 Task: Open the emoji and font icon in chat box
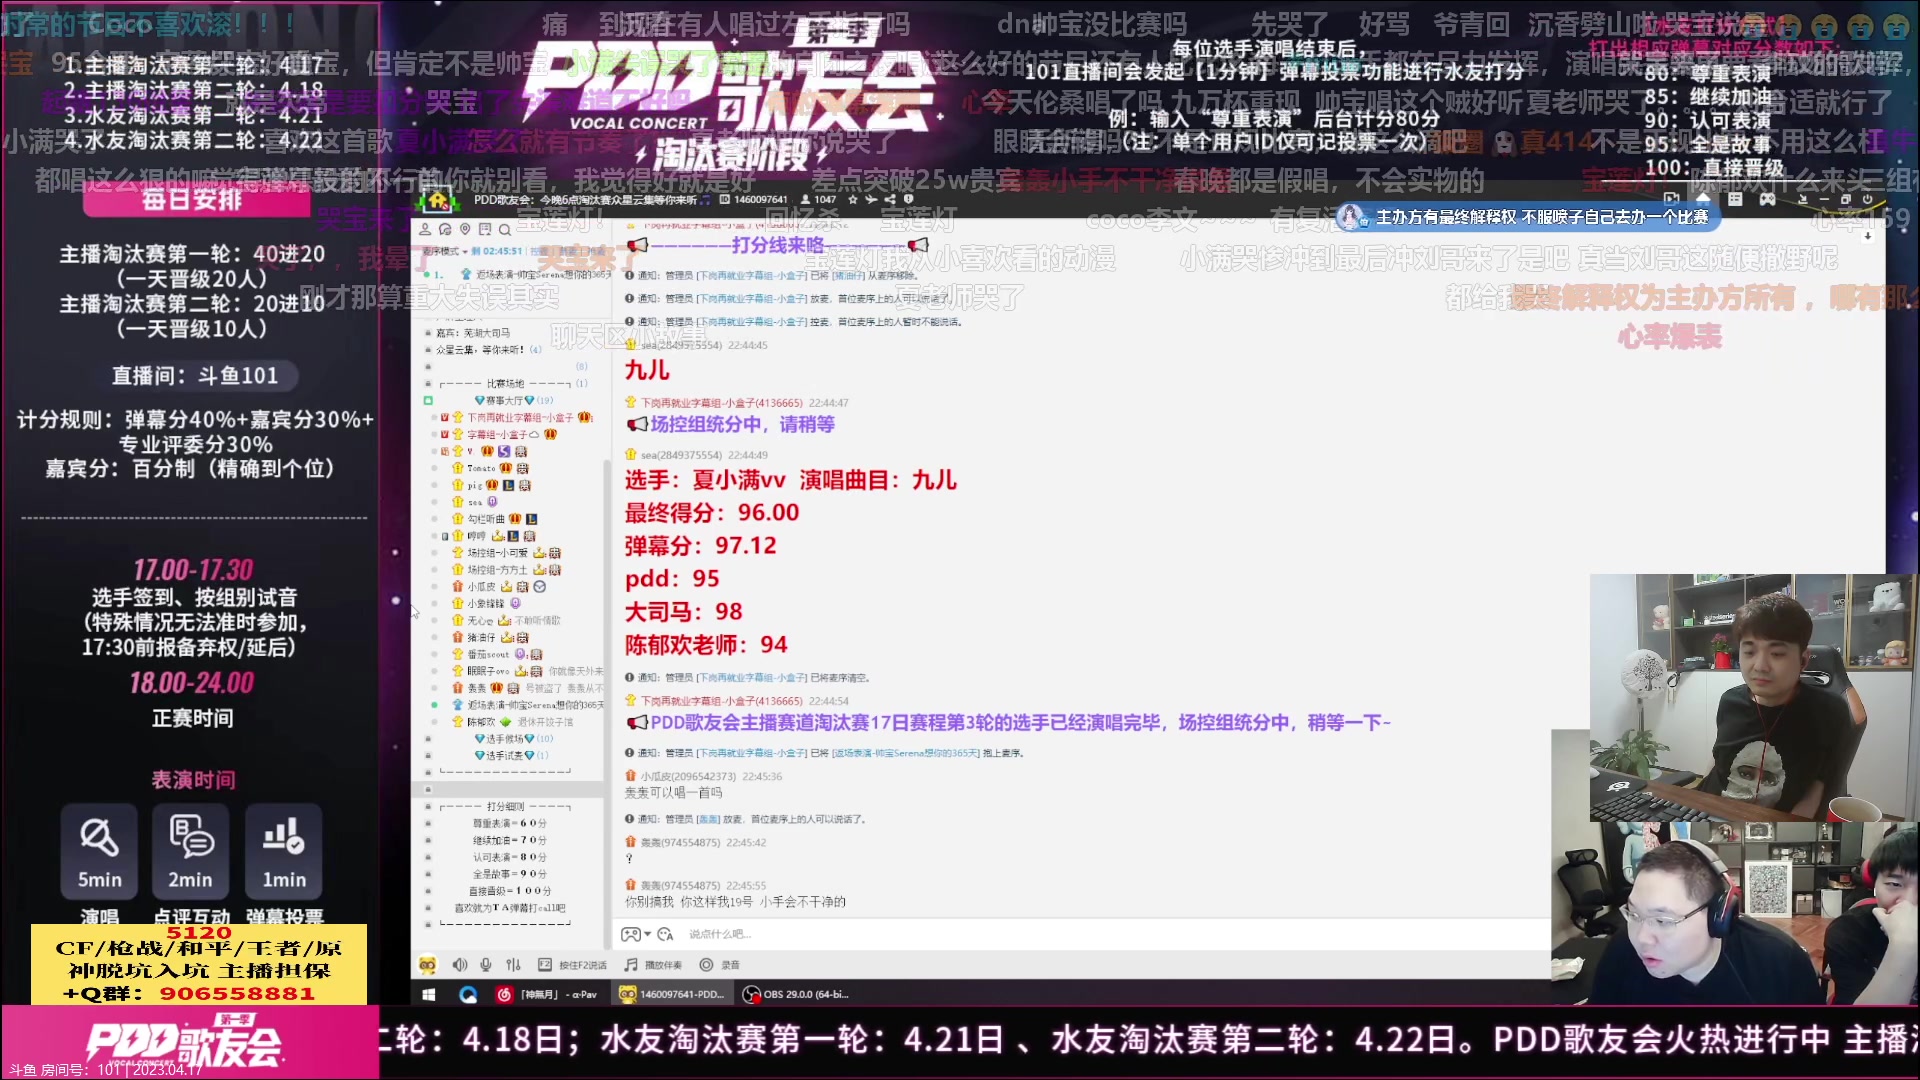tap(665, 934)
